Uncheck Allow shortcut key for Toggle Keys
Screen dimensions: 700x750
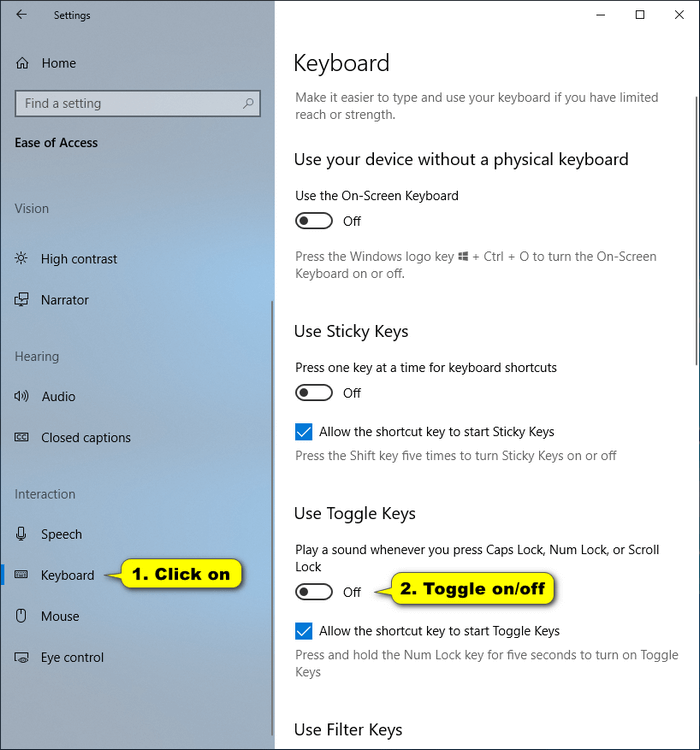304,631
